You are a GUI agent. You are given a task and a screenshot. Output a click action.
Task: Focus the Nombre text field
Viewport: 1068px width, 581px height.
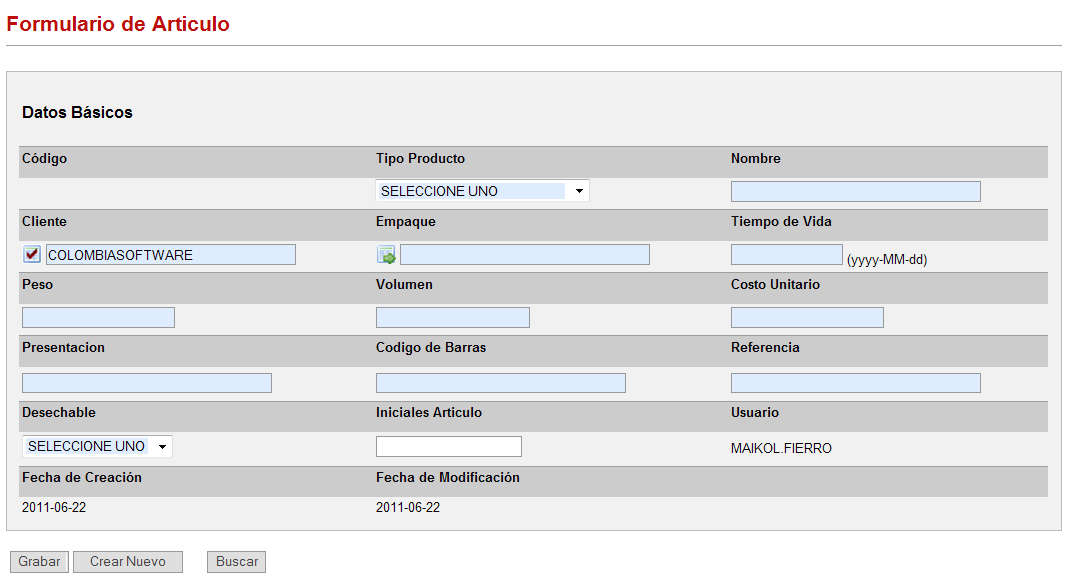855,192
